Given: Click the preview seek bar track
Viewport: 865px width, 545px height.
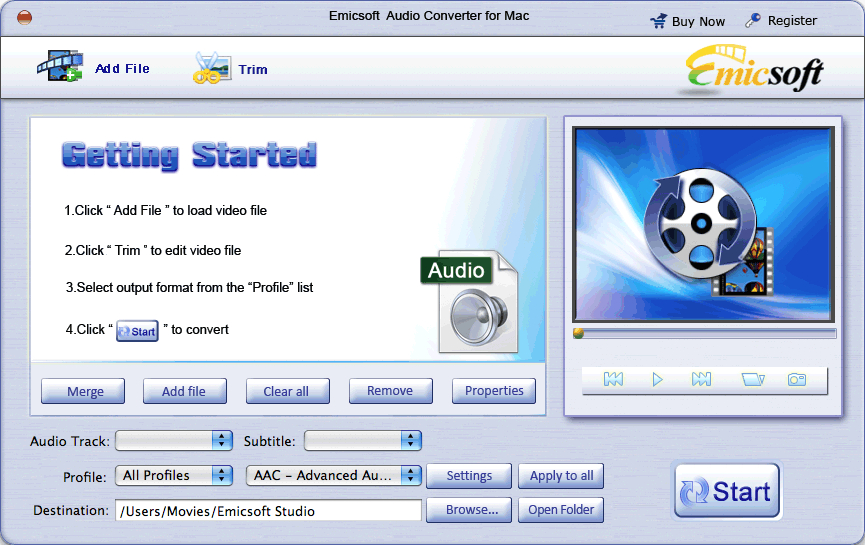Looking at the screenshot, I should [x=705, y=333].
